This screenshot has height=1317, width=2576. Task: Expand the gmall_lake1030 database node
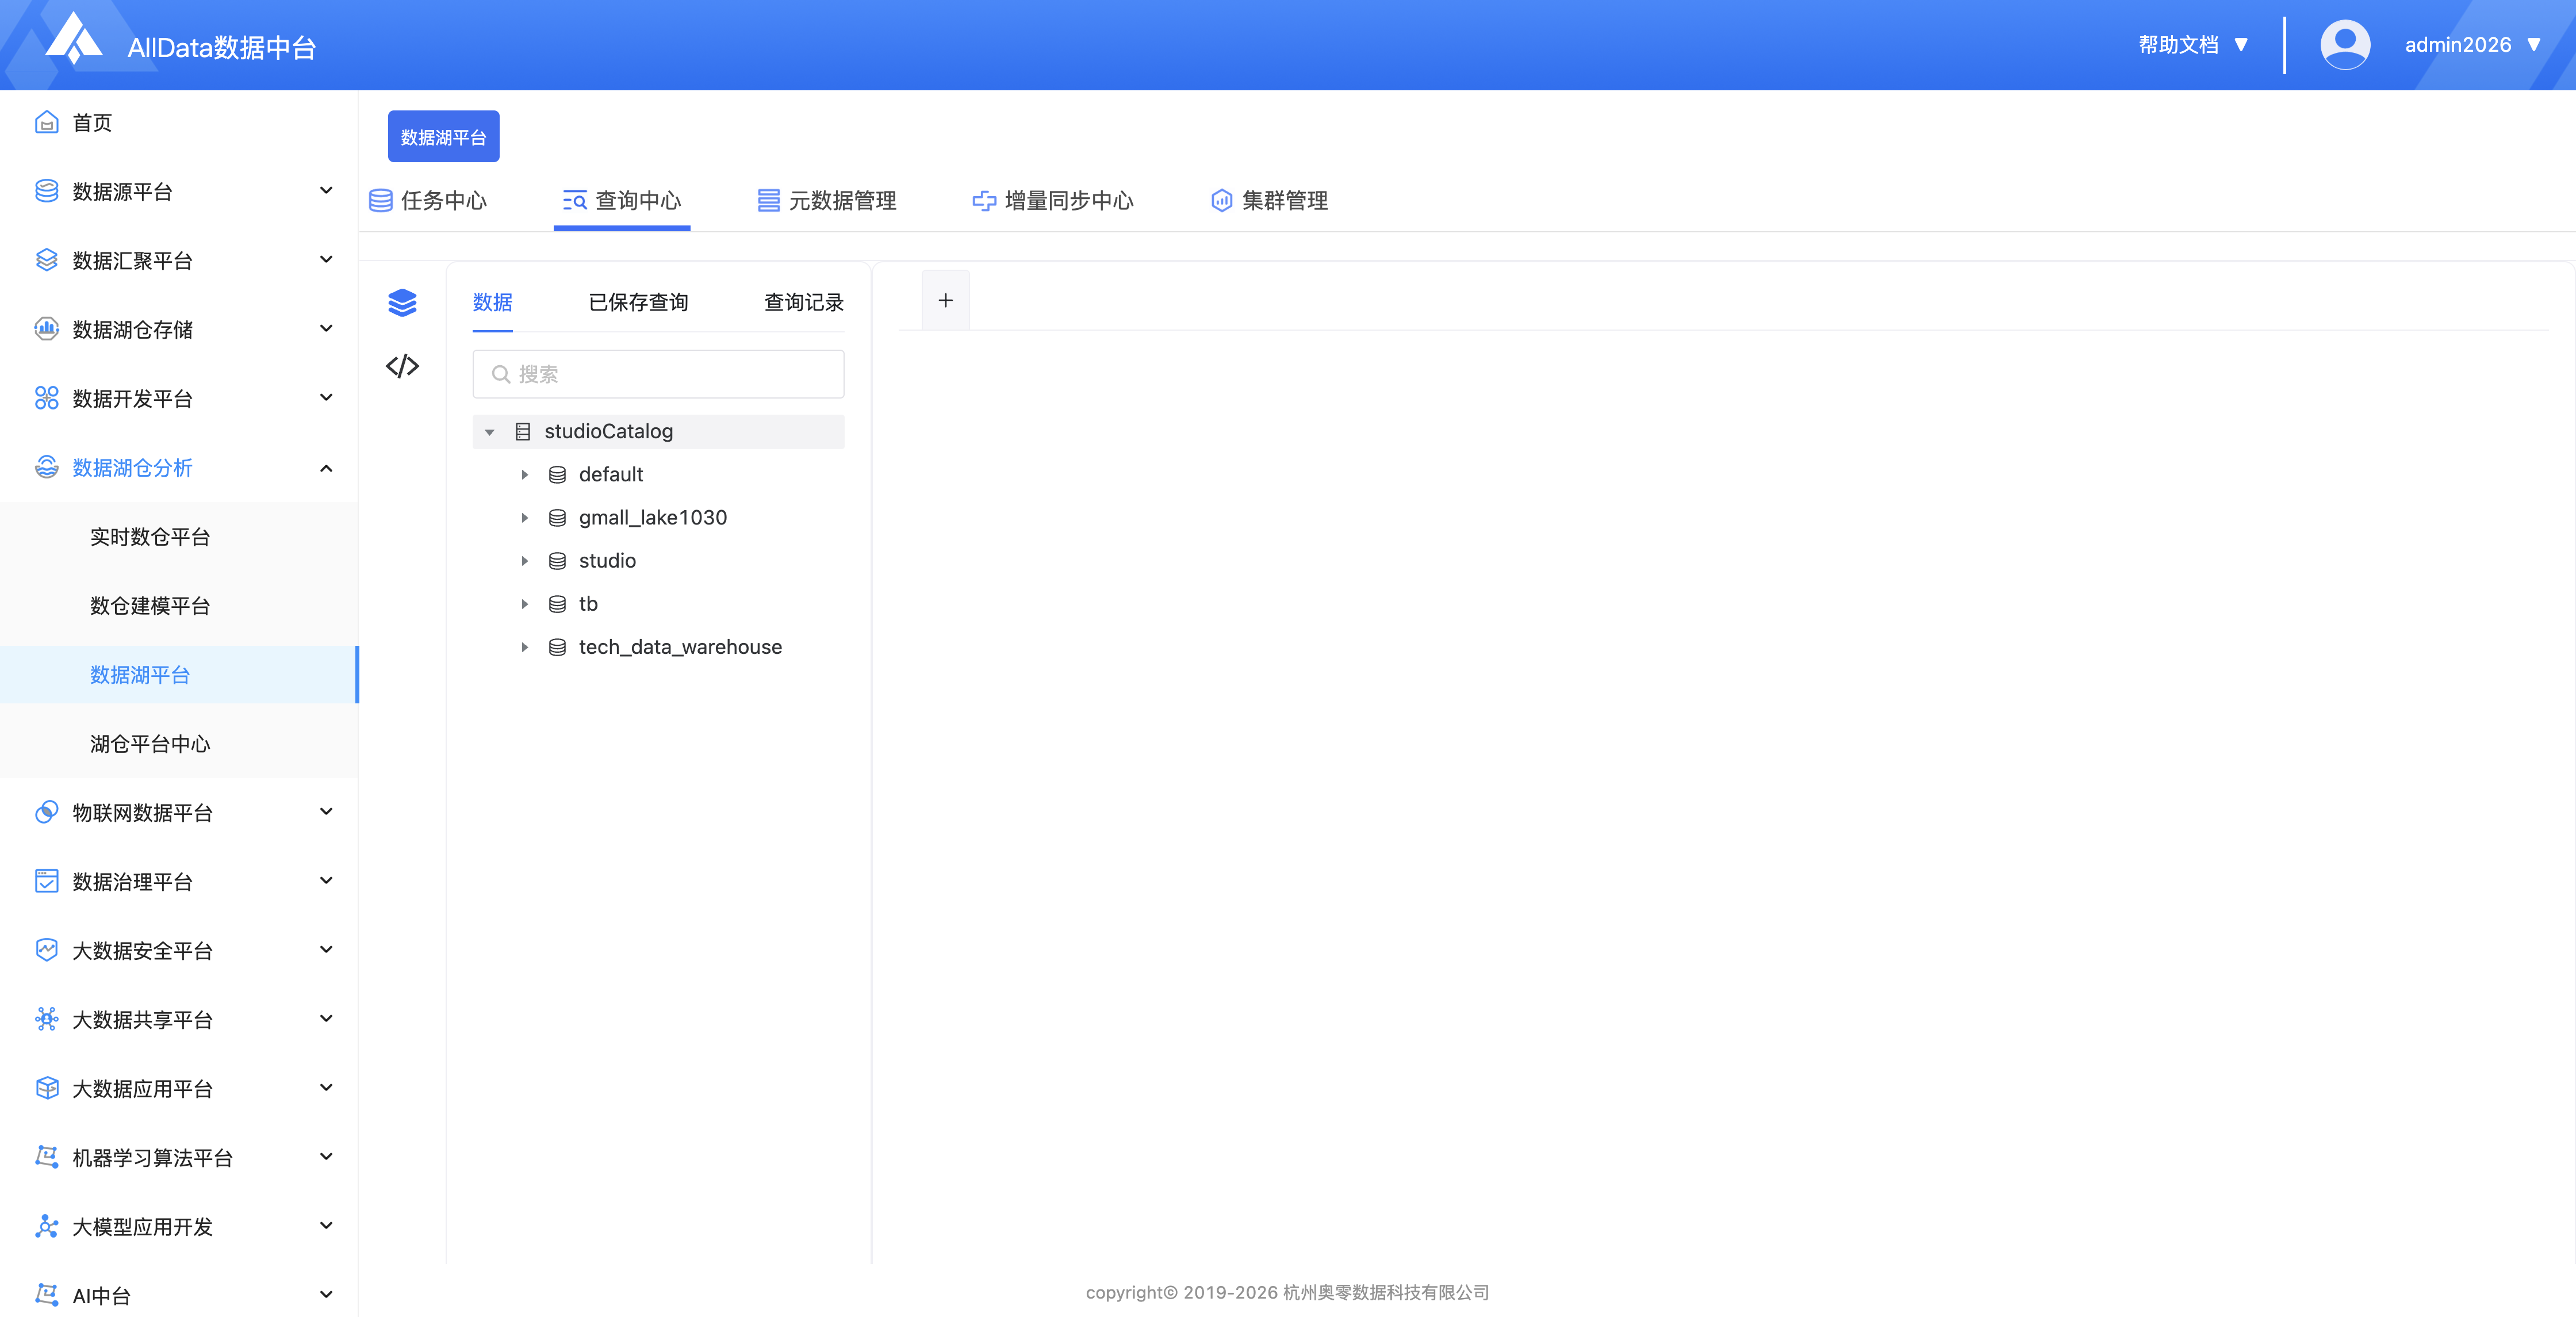coord(524,518)
